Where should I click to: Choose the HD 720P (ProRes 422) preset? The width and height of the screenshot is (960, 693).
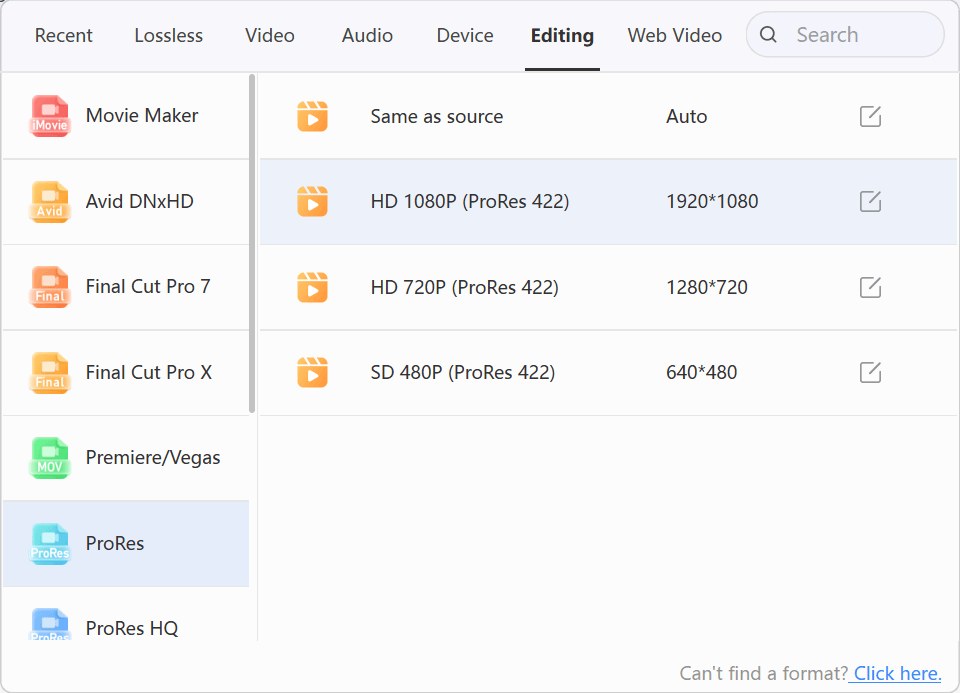point(608,287)
